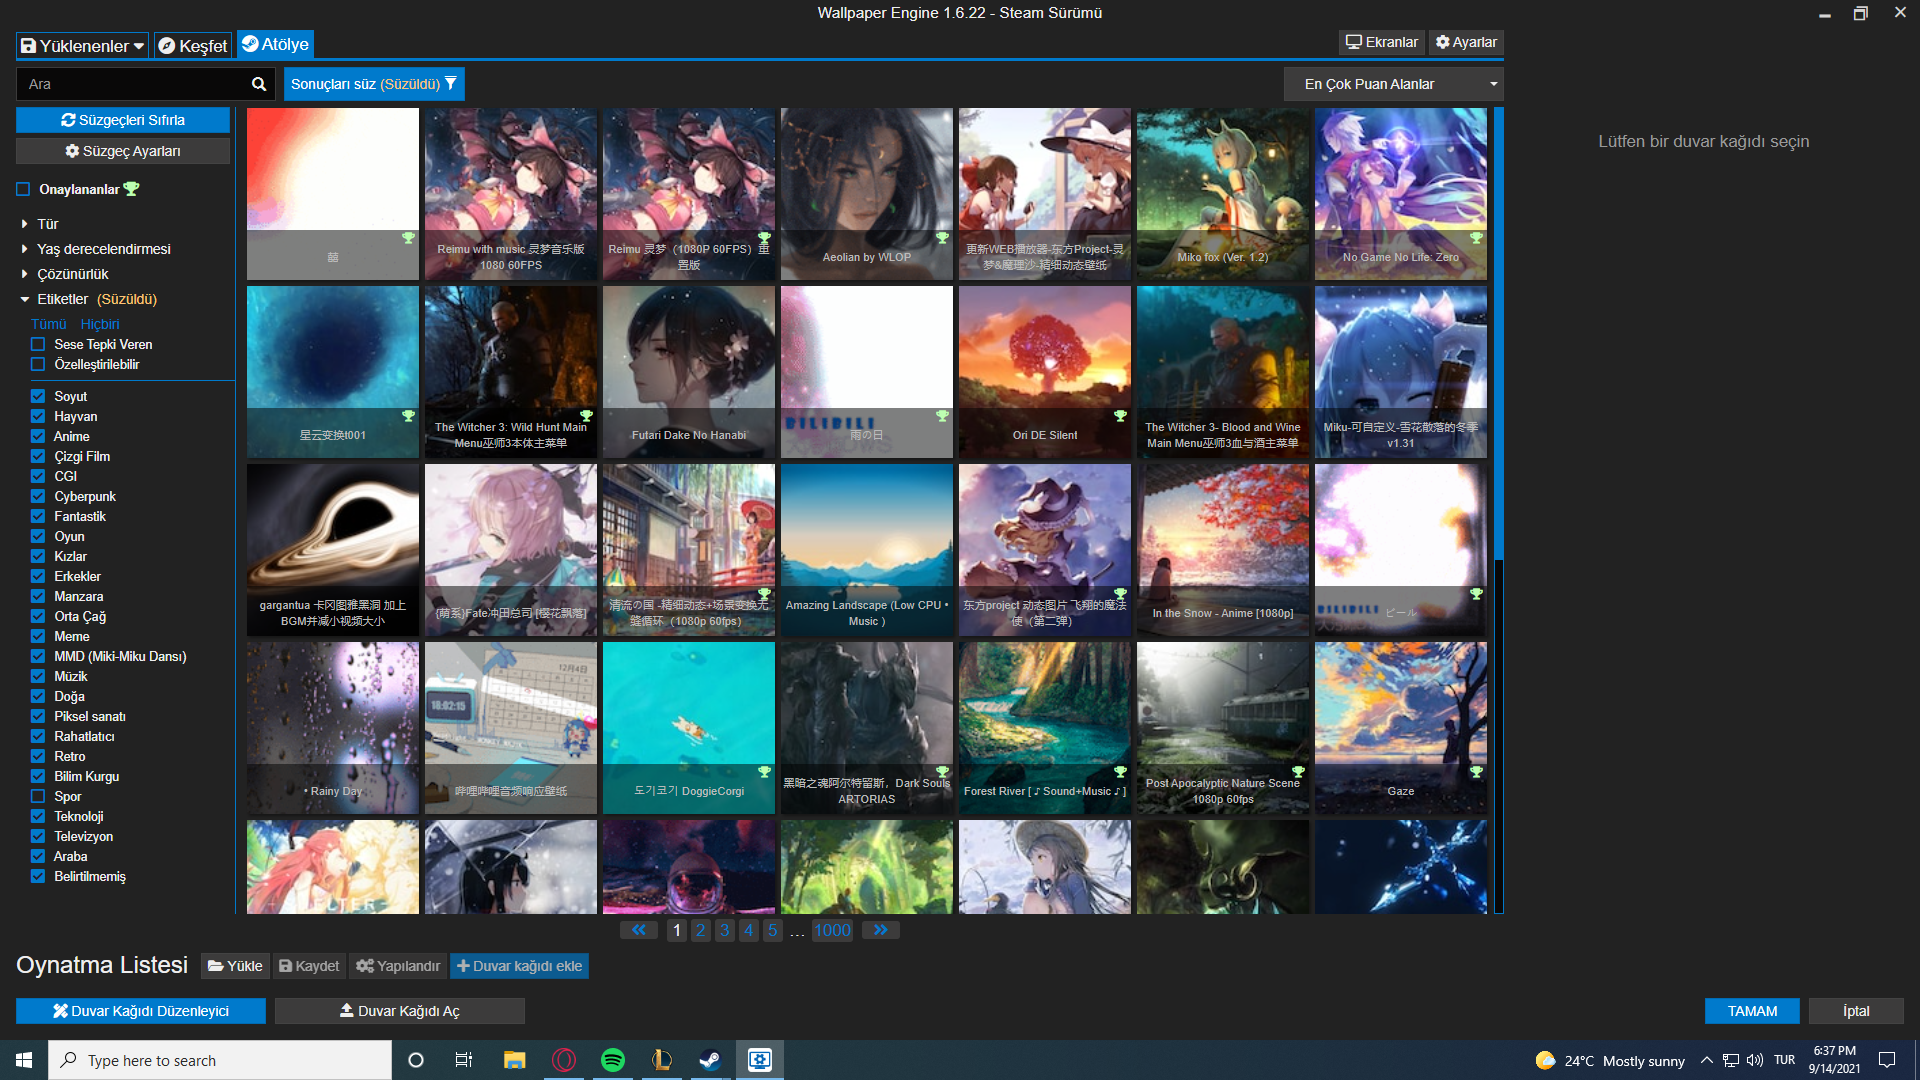
Task: Select No Game No Life: Zero wallpaper
Action: pos(1401,194)
